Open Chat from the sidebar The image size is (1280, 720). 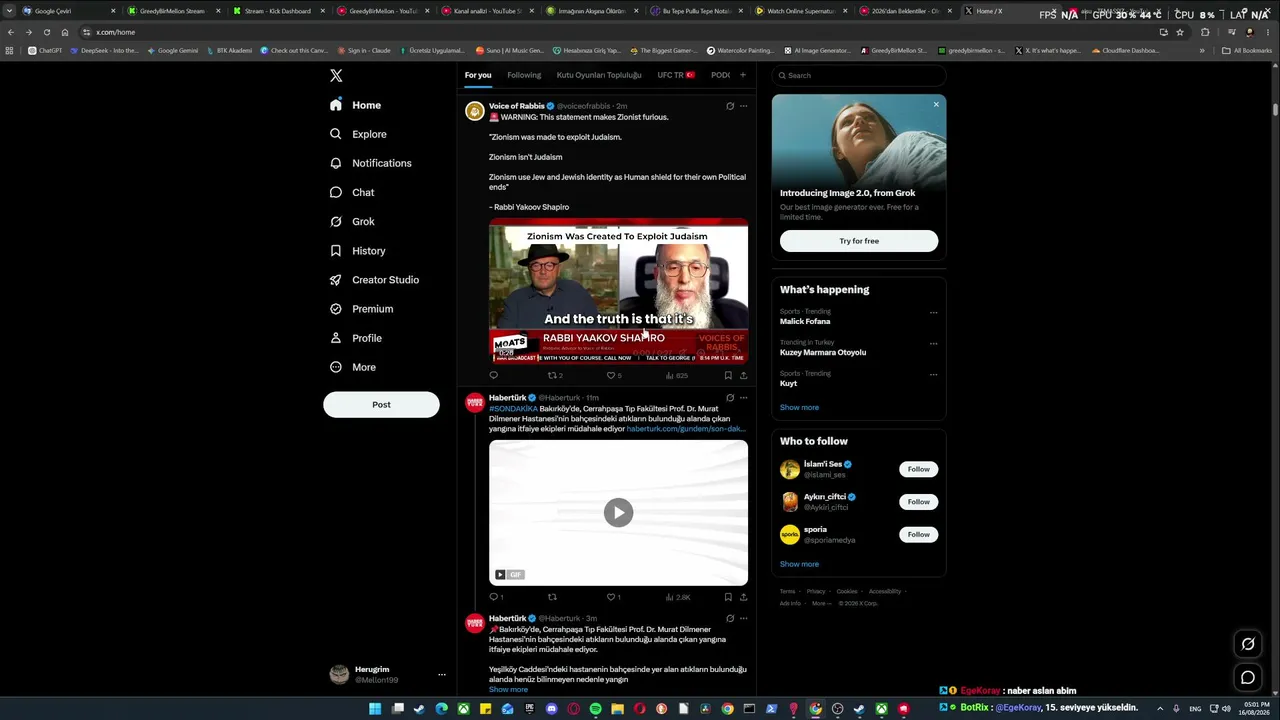pyautogui.click(x=352, y=192)
